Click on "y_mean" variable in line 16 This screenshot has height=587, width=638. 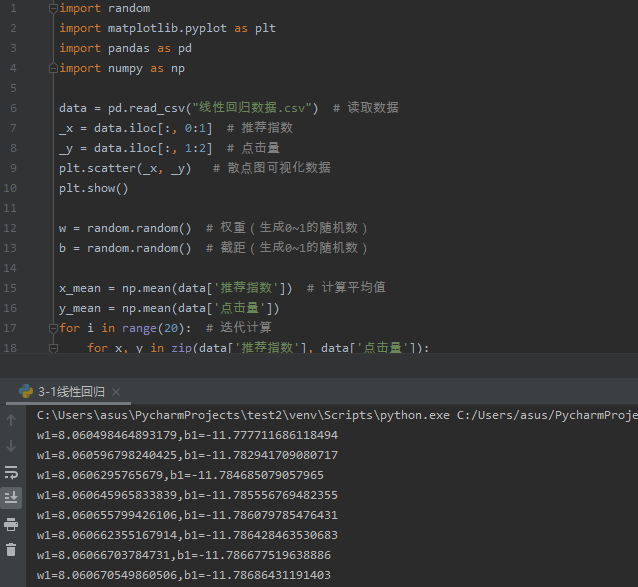(x=80, y=308)
